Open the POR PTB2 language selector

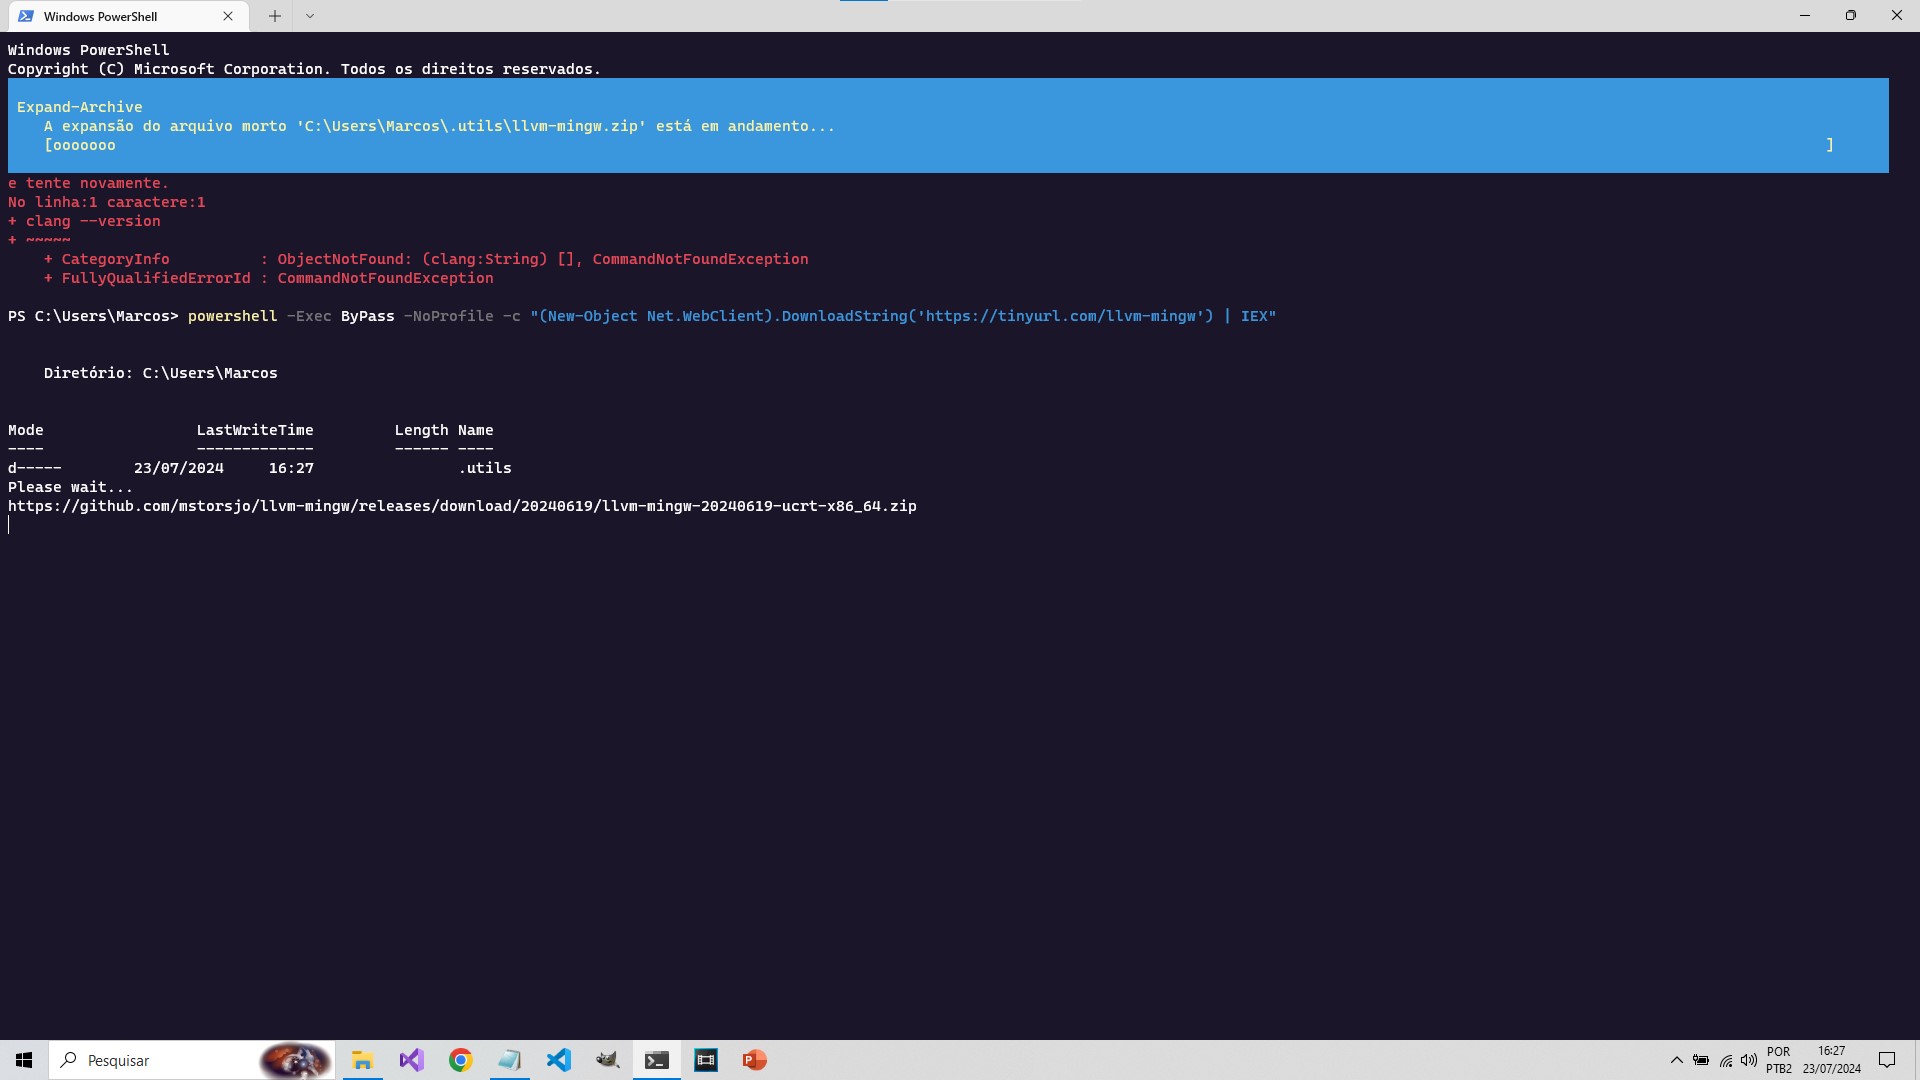1779,1060
